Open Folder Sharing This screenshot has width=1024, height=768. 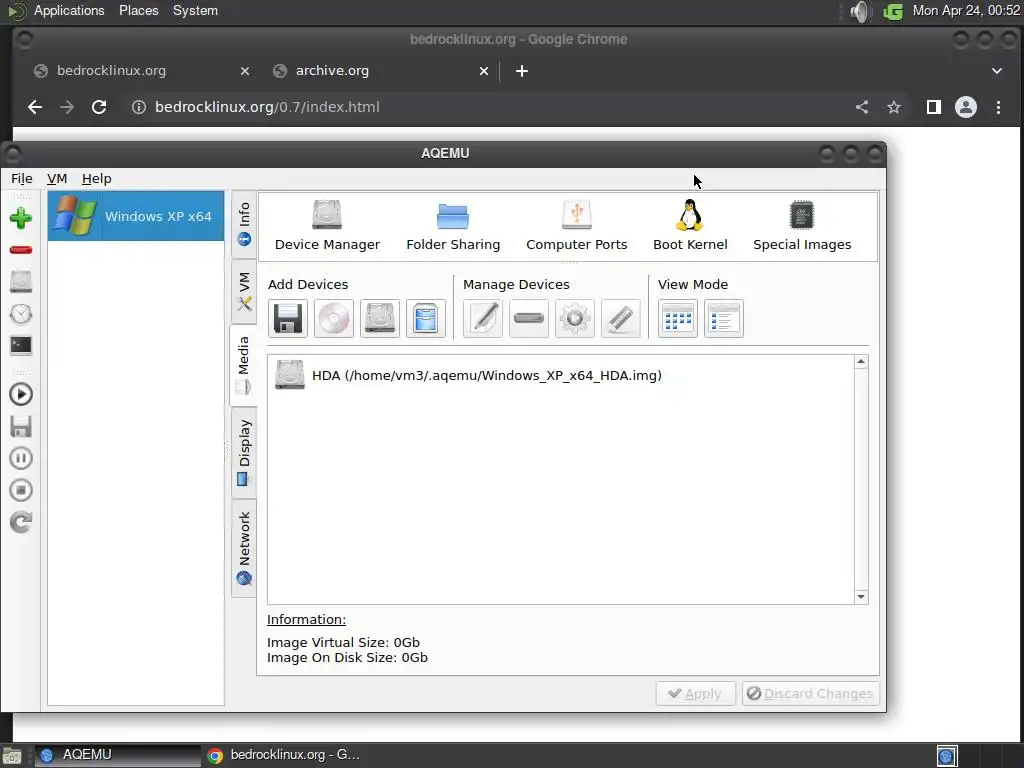[x=453, y=225]
